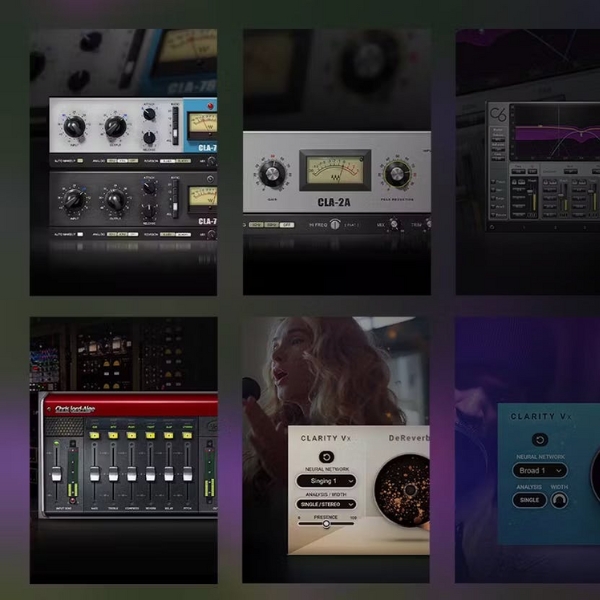Screen dimensions: 600x600
Task: Click the Attack knob on black CLA-76
Action: (x=149, y=187)
